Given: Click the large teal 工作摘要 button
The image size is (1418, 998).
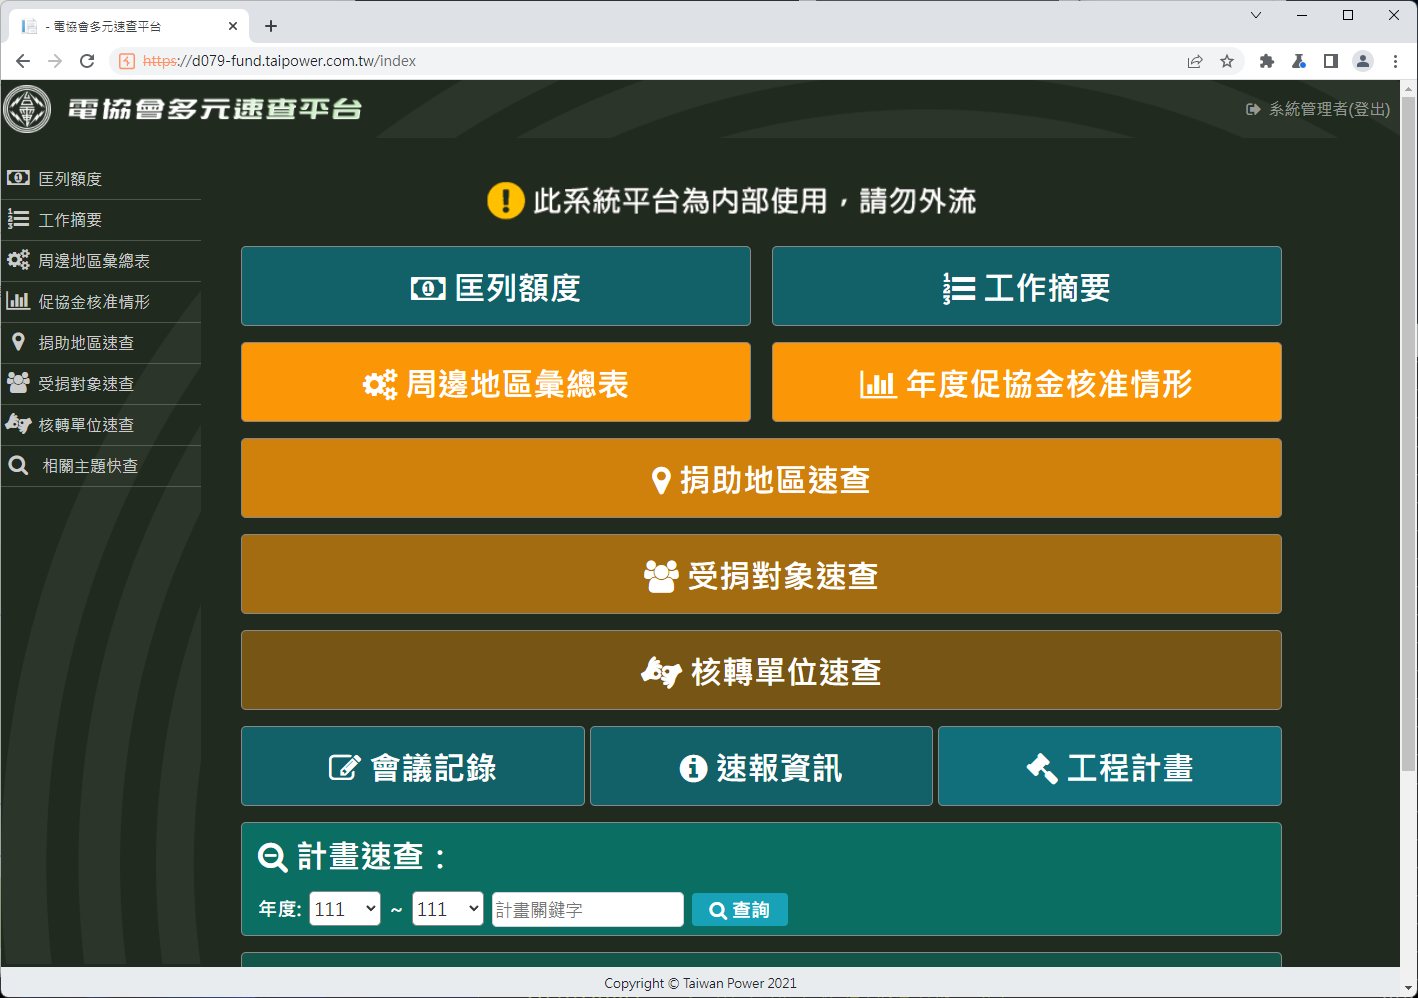Looking at the screenshot, I should (1027, 286).
